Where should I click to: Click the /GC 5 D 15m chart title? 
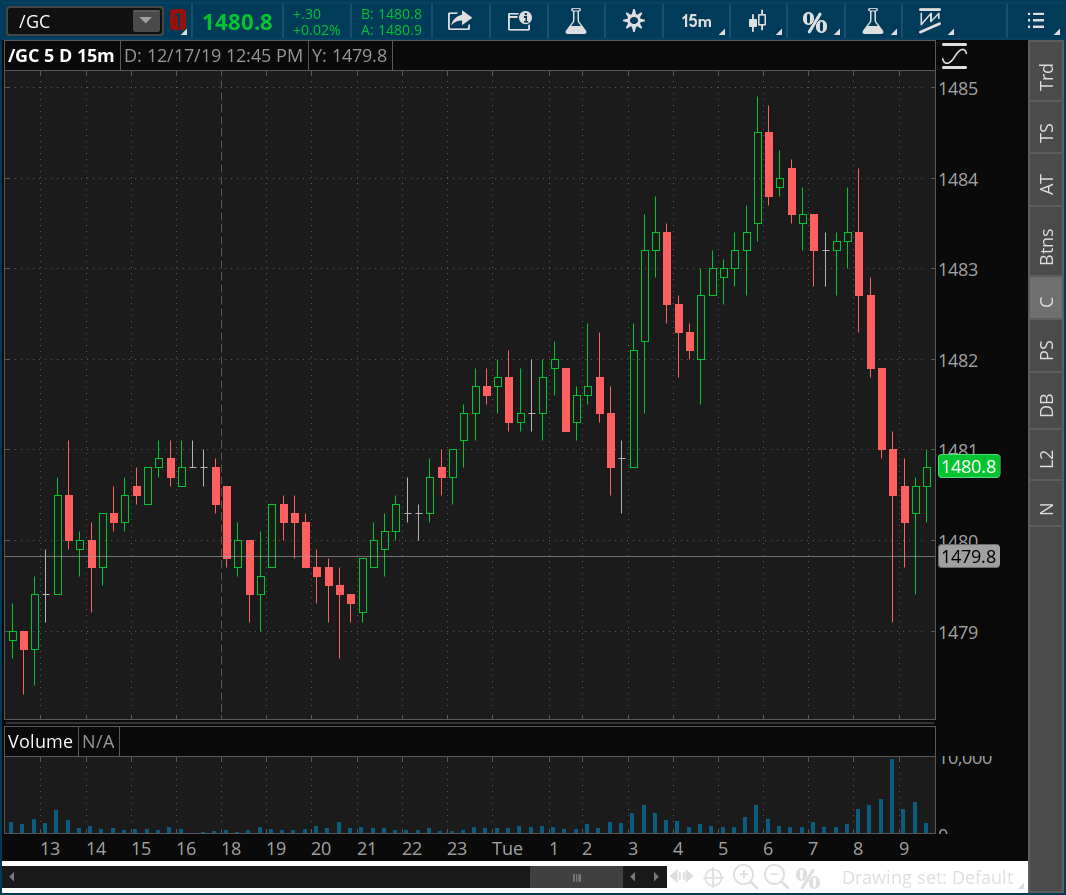(x=61, y=55)
